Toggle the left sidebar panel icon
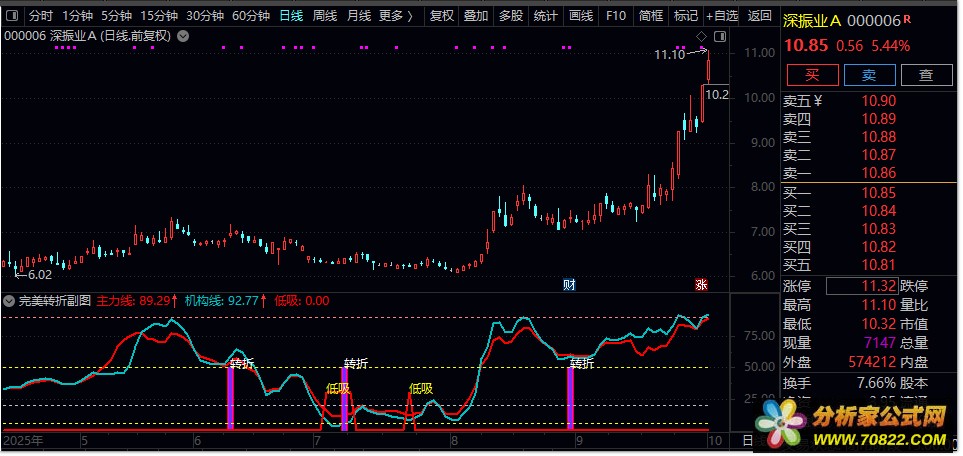 [12, 16]
